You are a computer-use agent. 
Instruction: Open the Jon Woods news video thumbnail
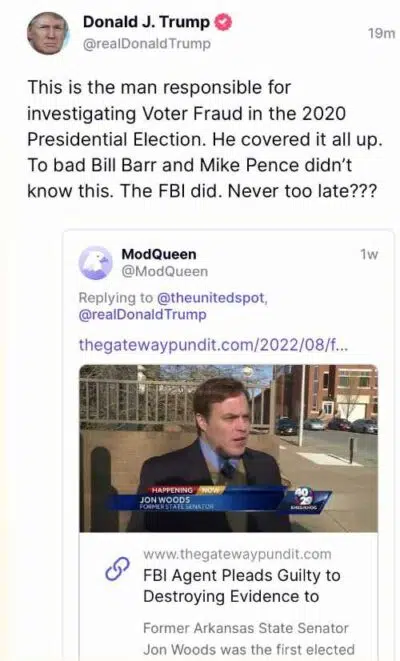coord(228,448)
